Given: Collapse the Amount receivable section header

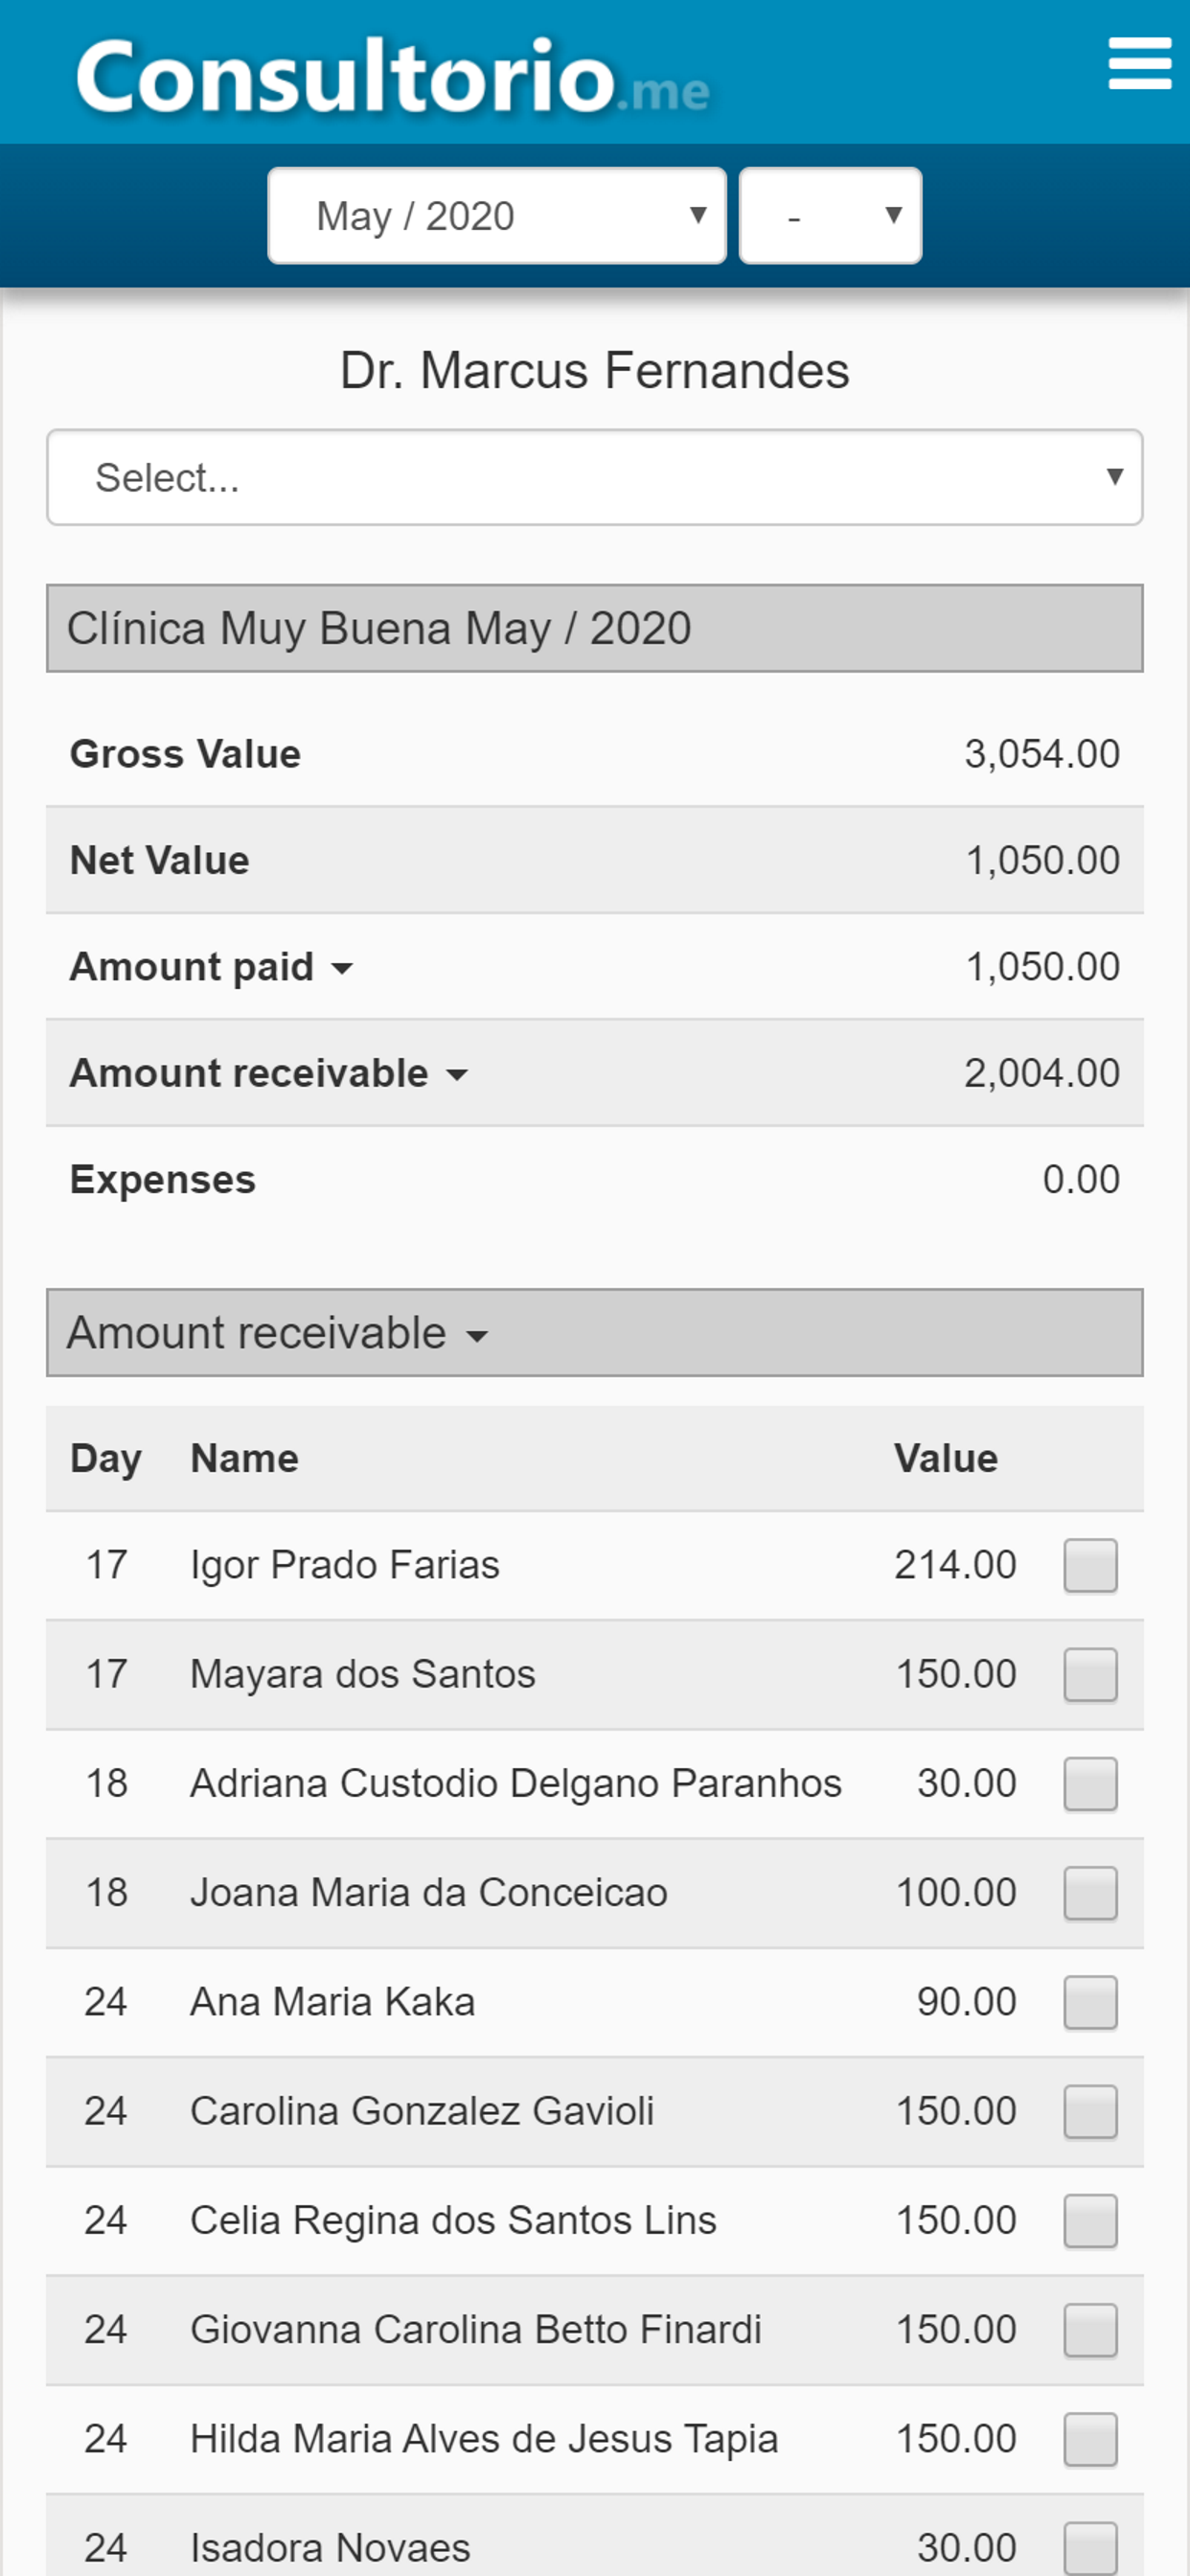Looking at the screenshot, I should coord(477,1335).
